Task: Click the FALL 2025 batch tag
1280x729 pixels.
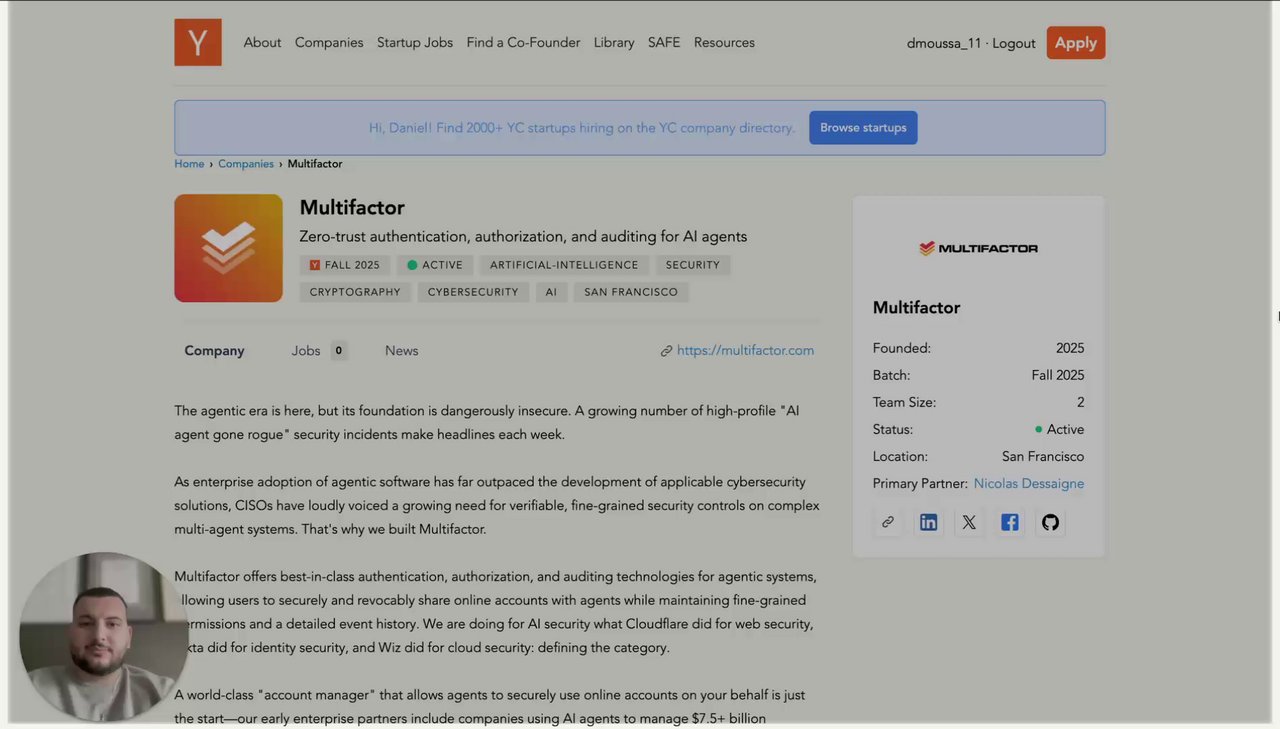Action: [x=345, y=265]
